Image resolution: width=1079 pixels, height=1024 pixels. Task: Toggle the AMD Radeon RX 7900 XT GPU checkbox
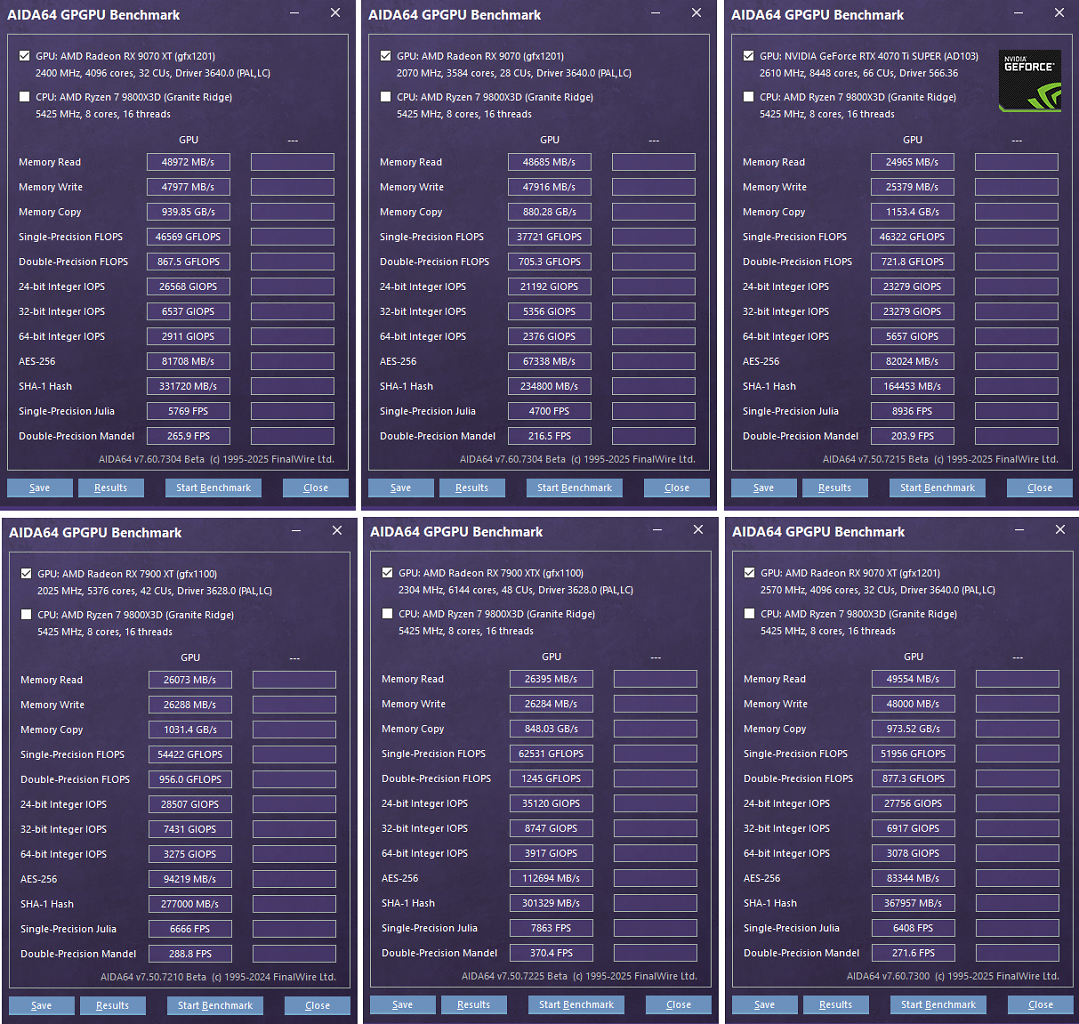click(x=26, y=573)
